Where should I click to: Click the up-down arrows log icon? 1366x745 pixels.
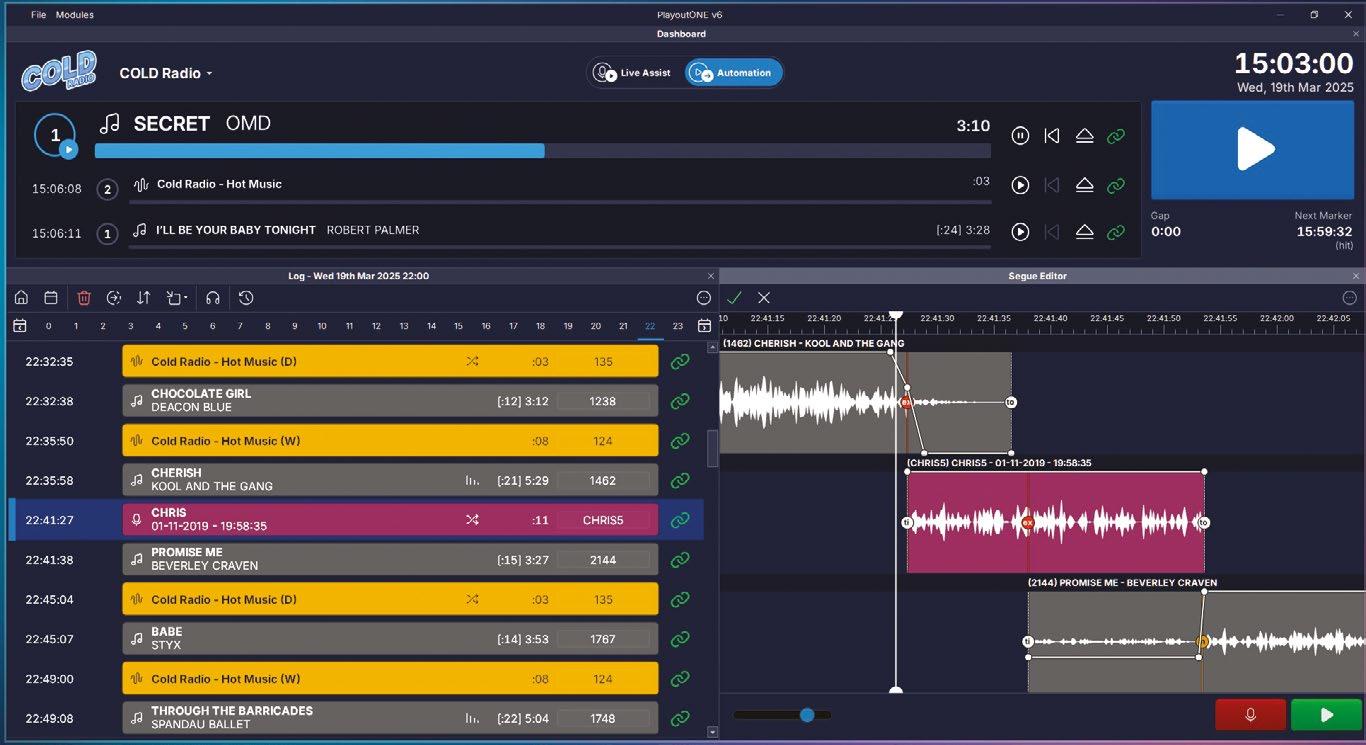[144, 298]
